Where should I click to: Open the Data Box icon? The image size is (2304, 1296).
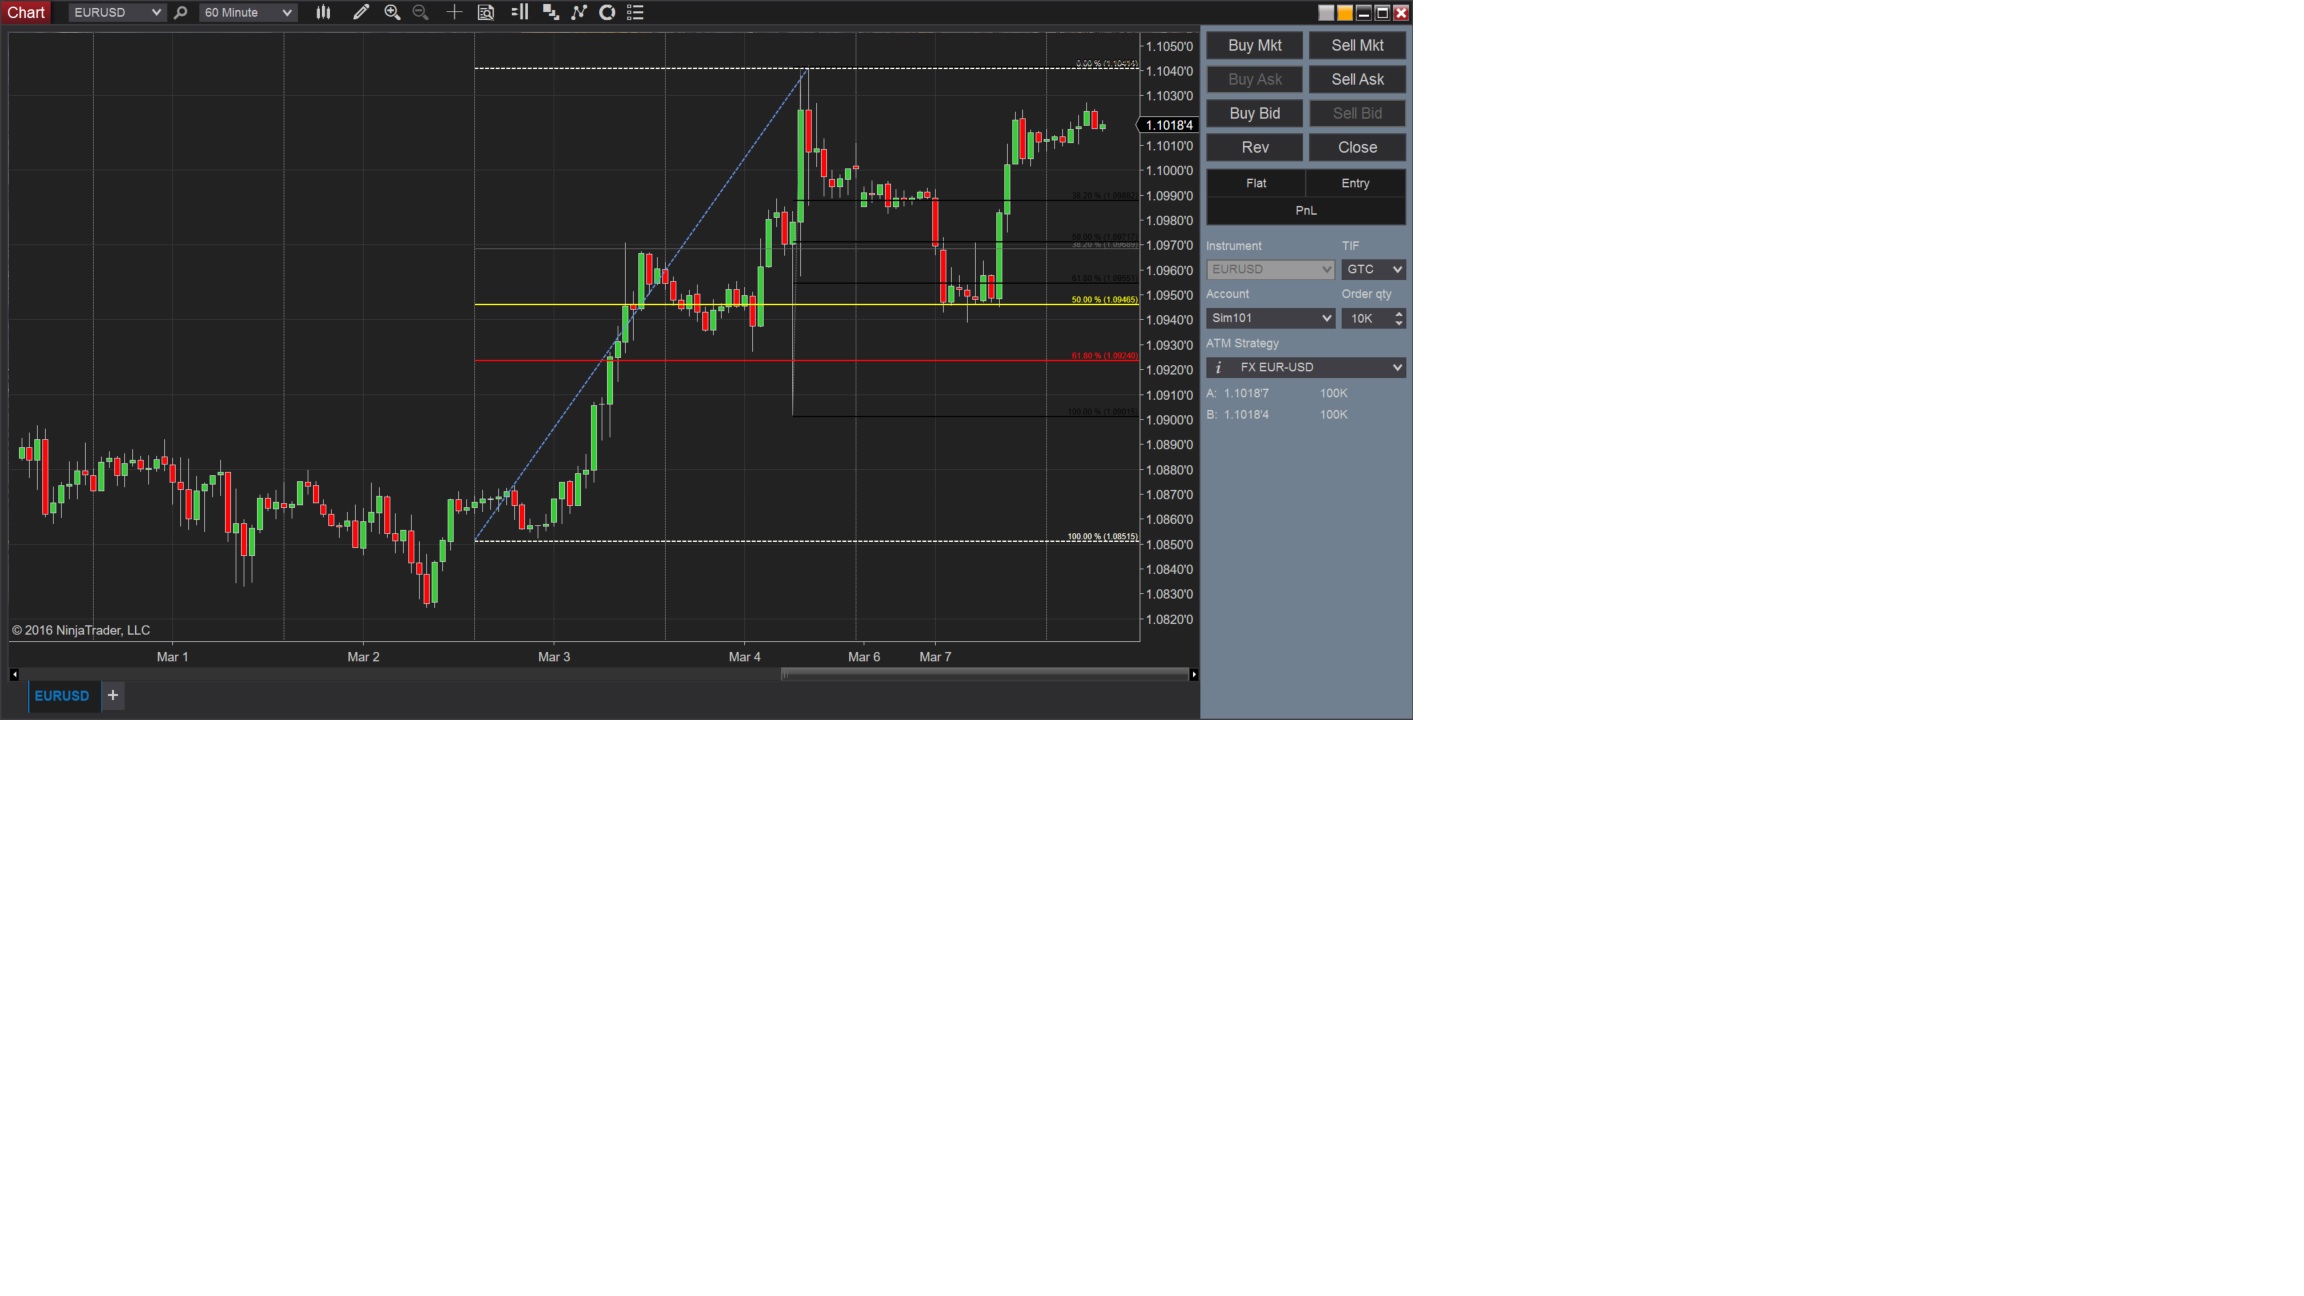pyautogui.click(x=486, y=12)
